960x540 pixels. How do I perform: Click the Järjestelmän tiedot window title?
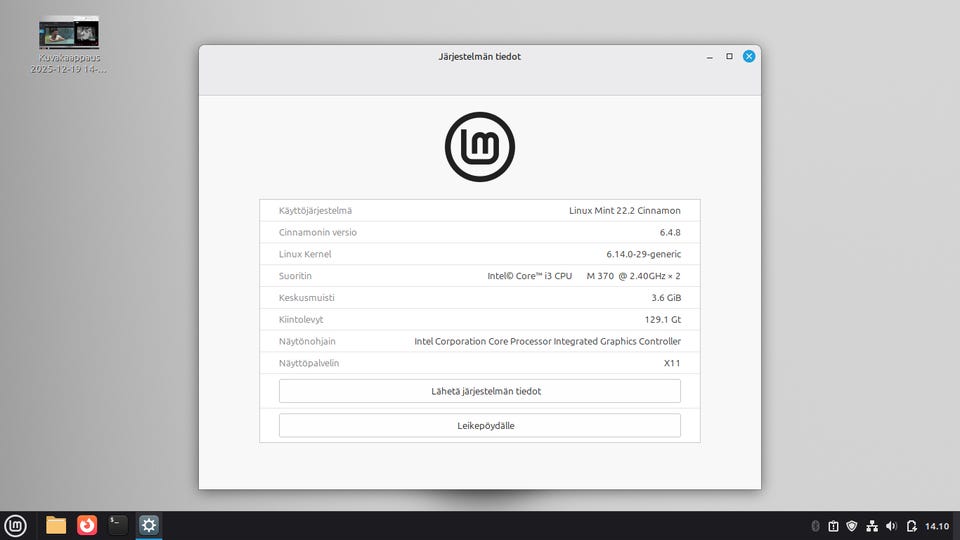point(479,56)
